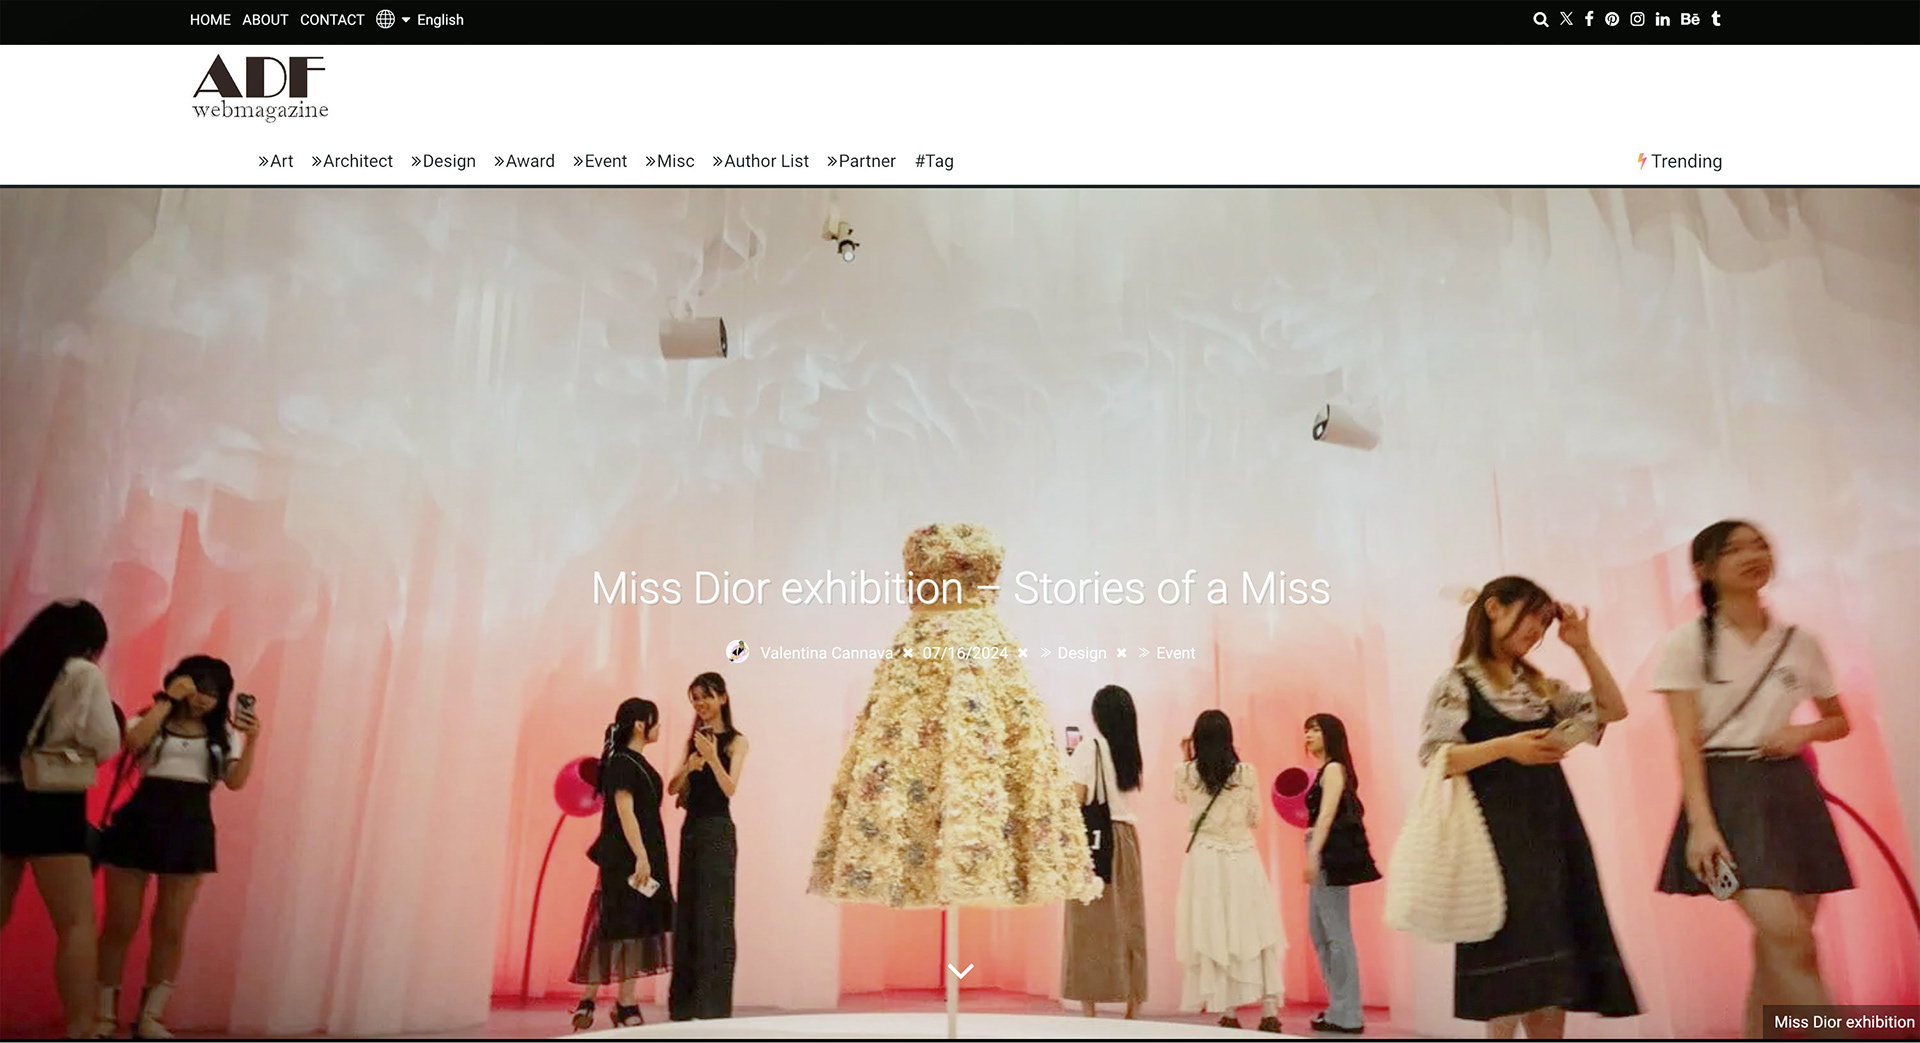
Task: Click the globe language icon
Action: tap(385, 19)
